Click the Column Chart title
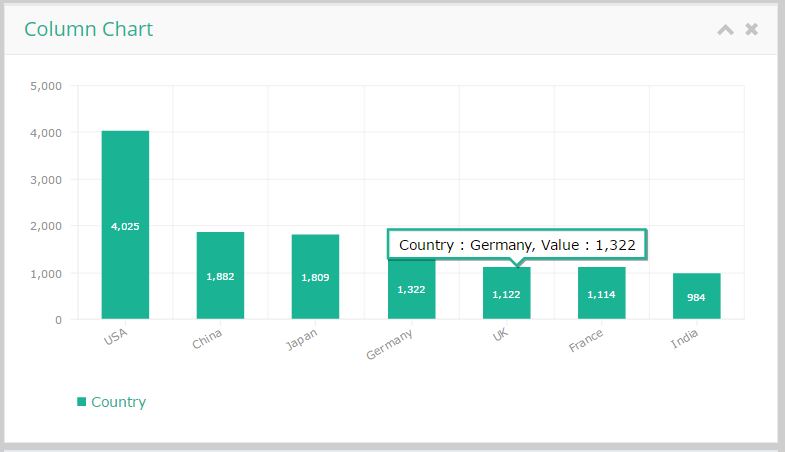 pos(89,29)
